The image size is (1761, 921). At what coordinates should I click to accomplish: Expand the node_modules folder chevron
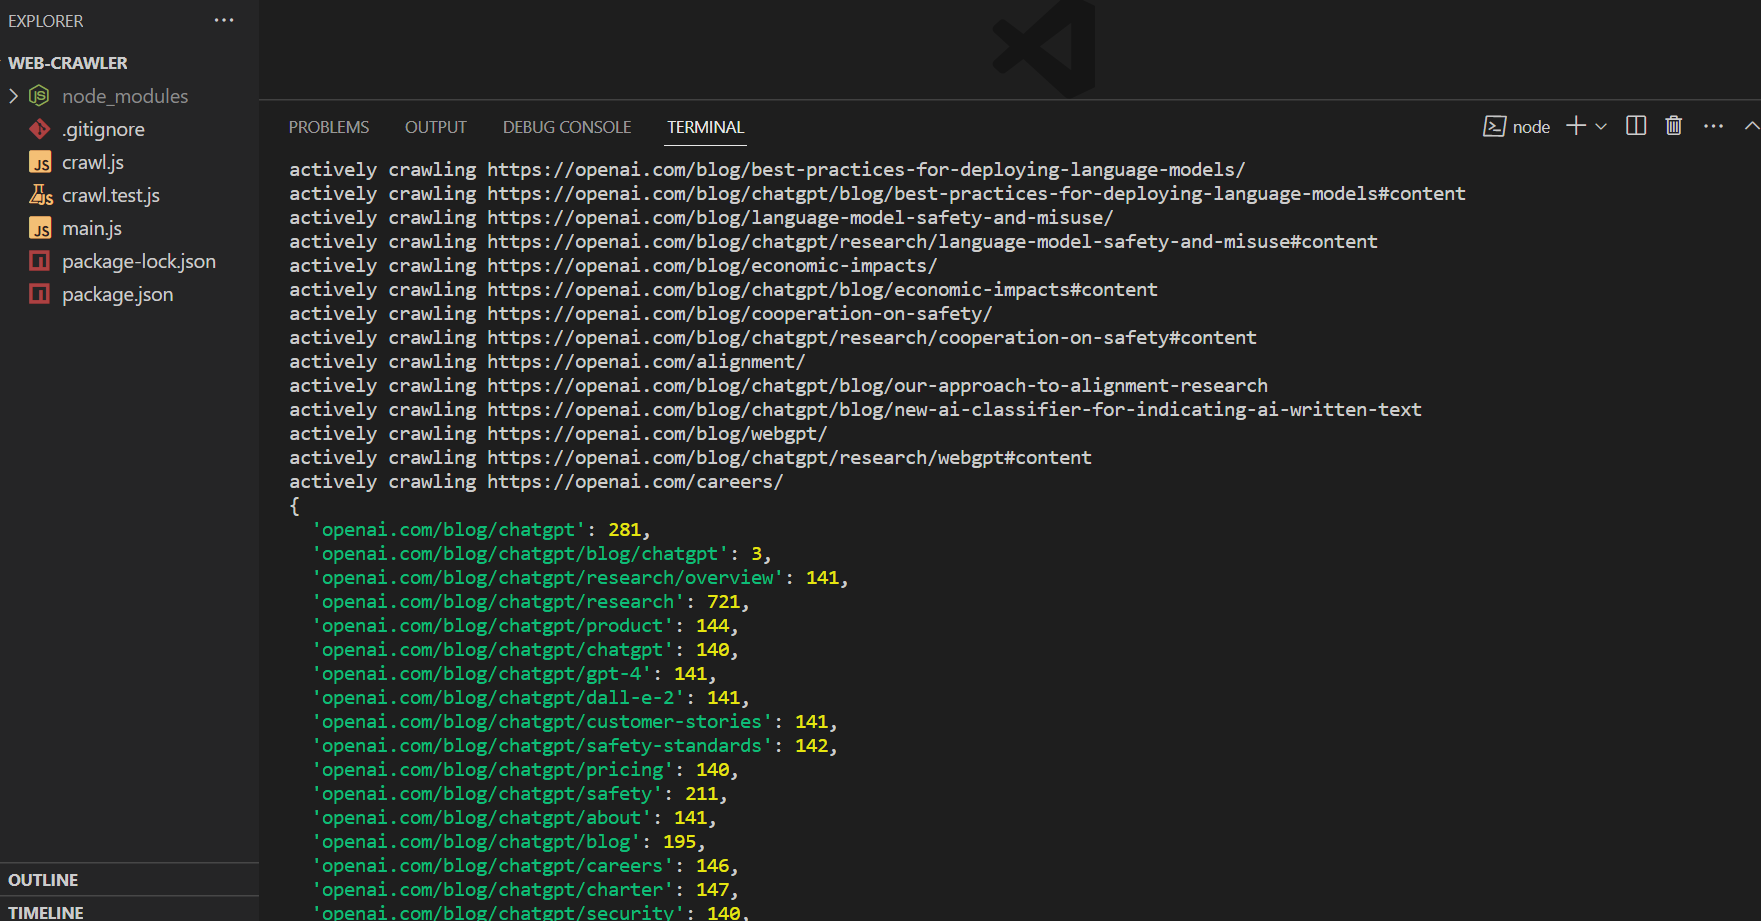click(x=13, y=96)
